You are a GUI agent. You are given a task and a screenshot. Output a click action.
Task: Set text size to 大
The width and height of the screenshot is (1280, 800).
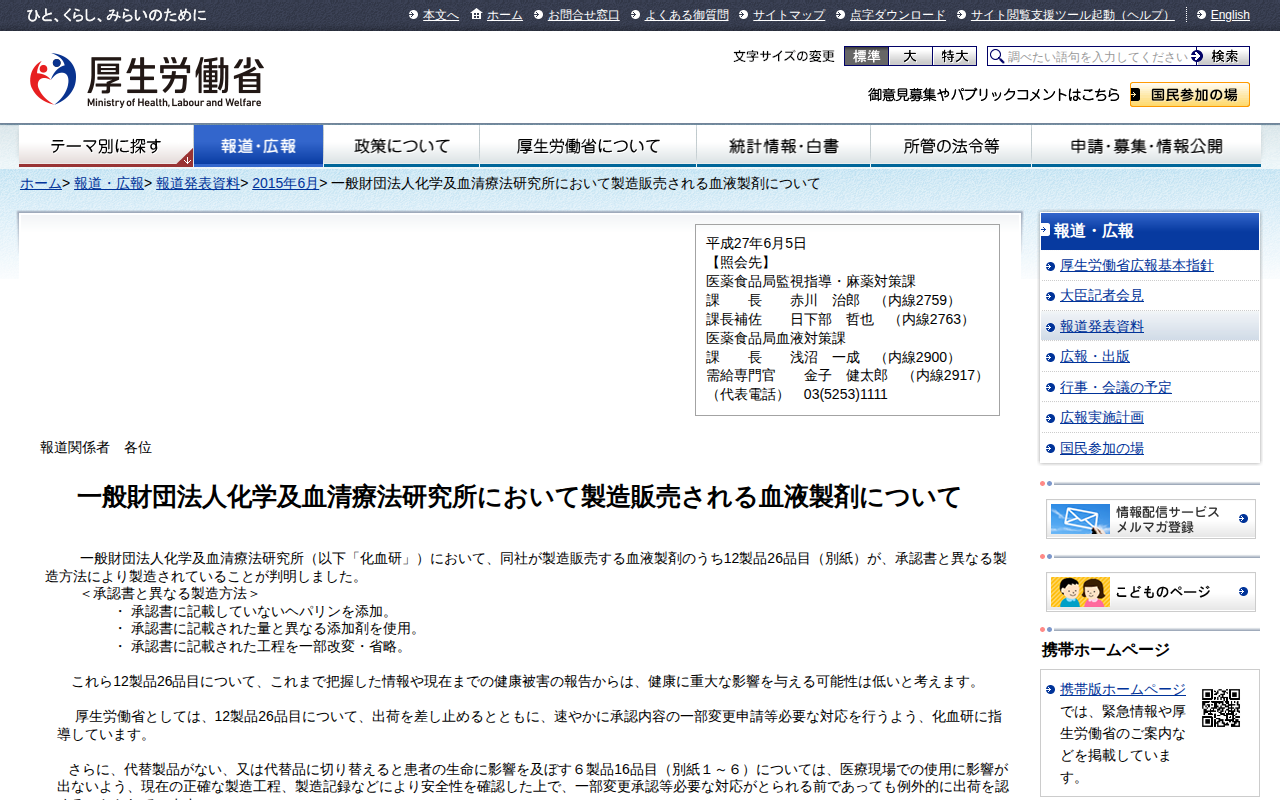point(910,56)
